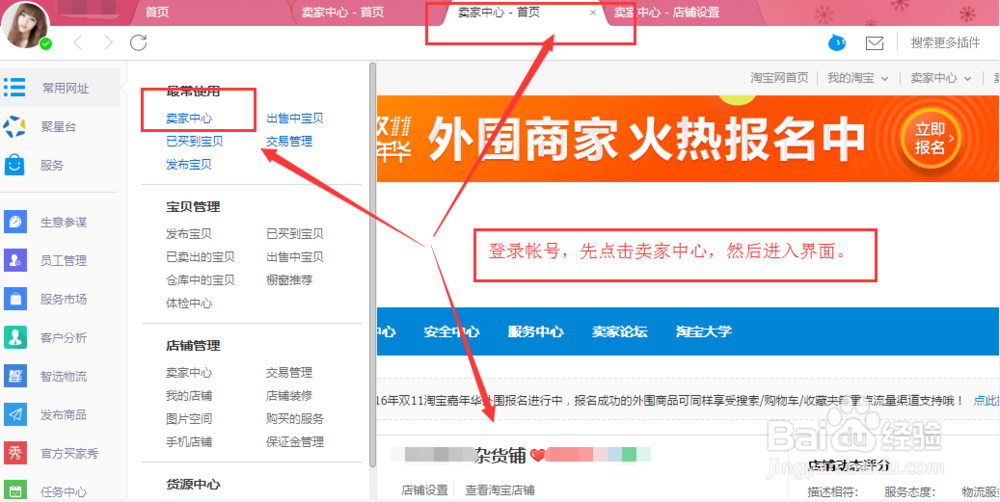Click 已买到宝贝 under 最常使用
1000x502 pixels.
pyautogui.click(x=195, y=141)
